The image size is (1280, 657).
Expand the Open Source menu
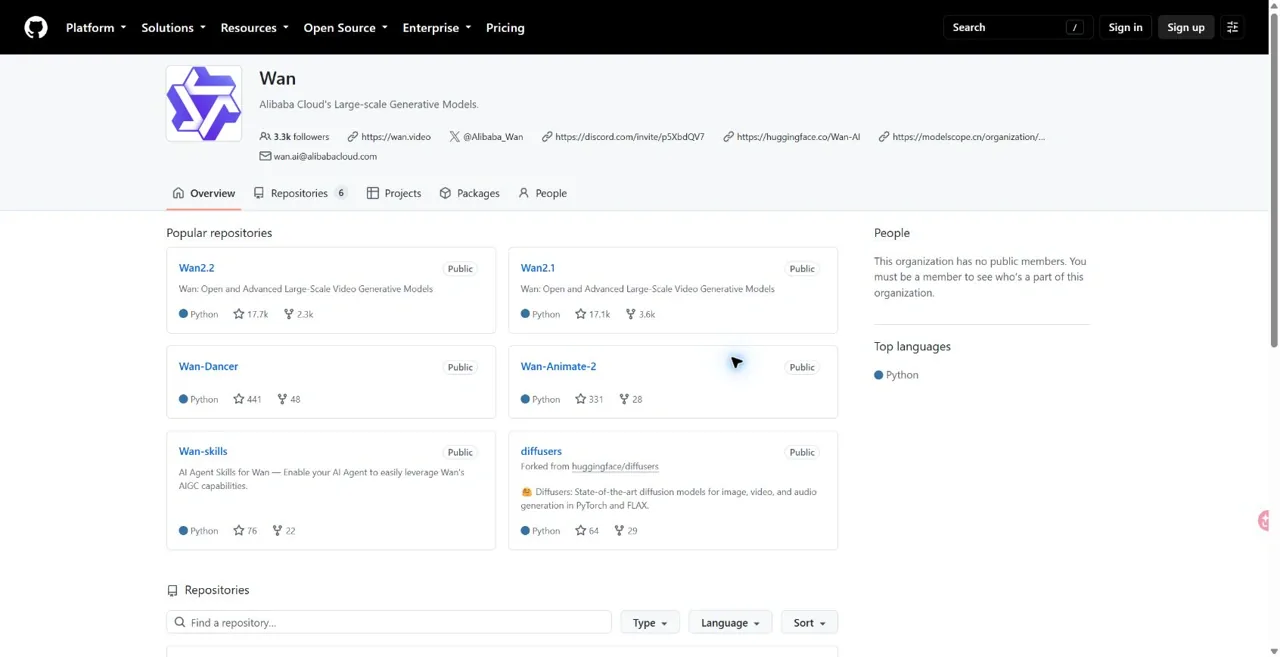click(345, 27)
